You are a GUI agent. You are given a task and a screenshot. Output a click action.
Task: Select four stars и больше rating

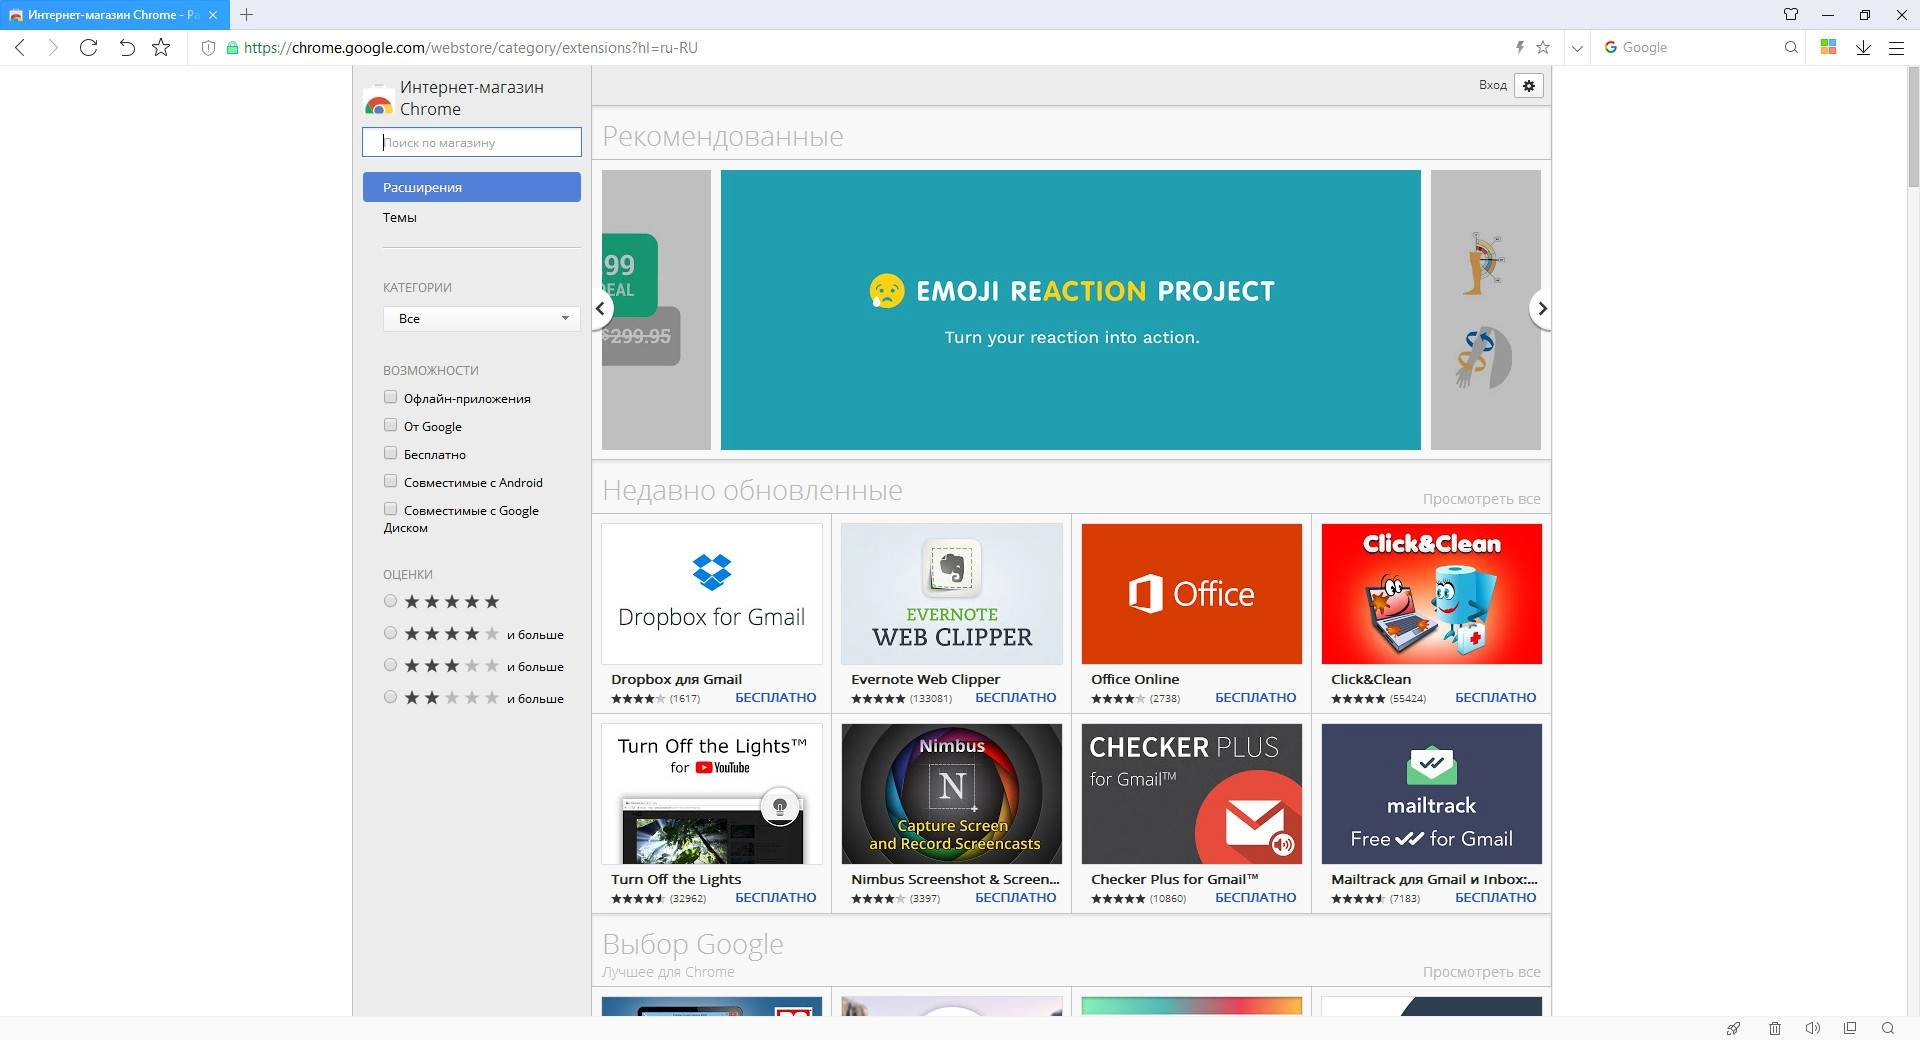pos(391,633)
